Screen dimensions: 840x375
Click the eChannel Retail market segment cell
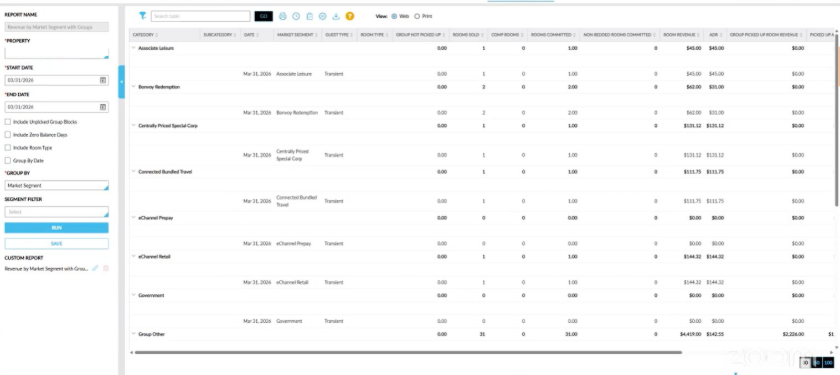point(292,282)
